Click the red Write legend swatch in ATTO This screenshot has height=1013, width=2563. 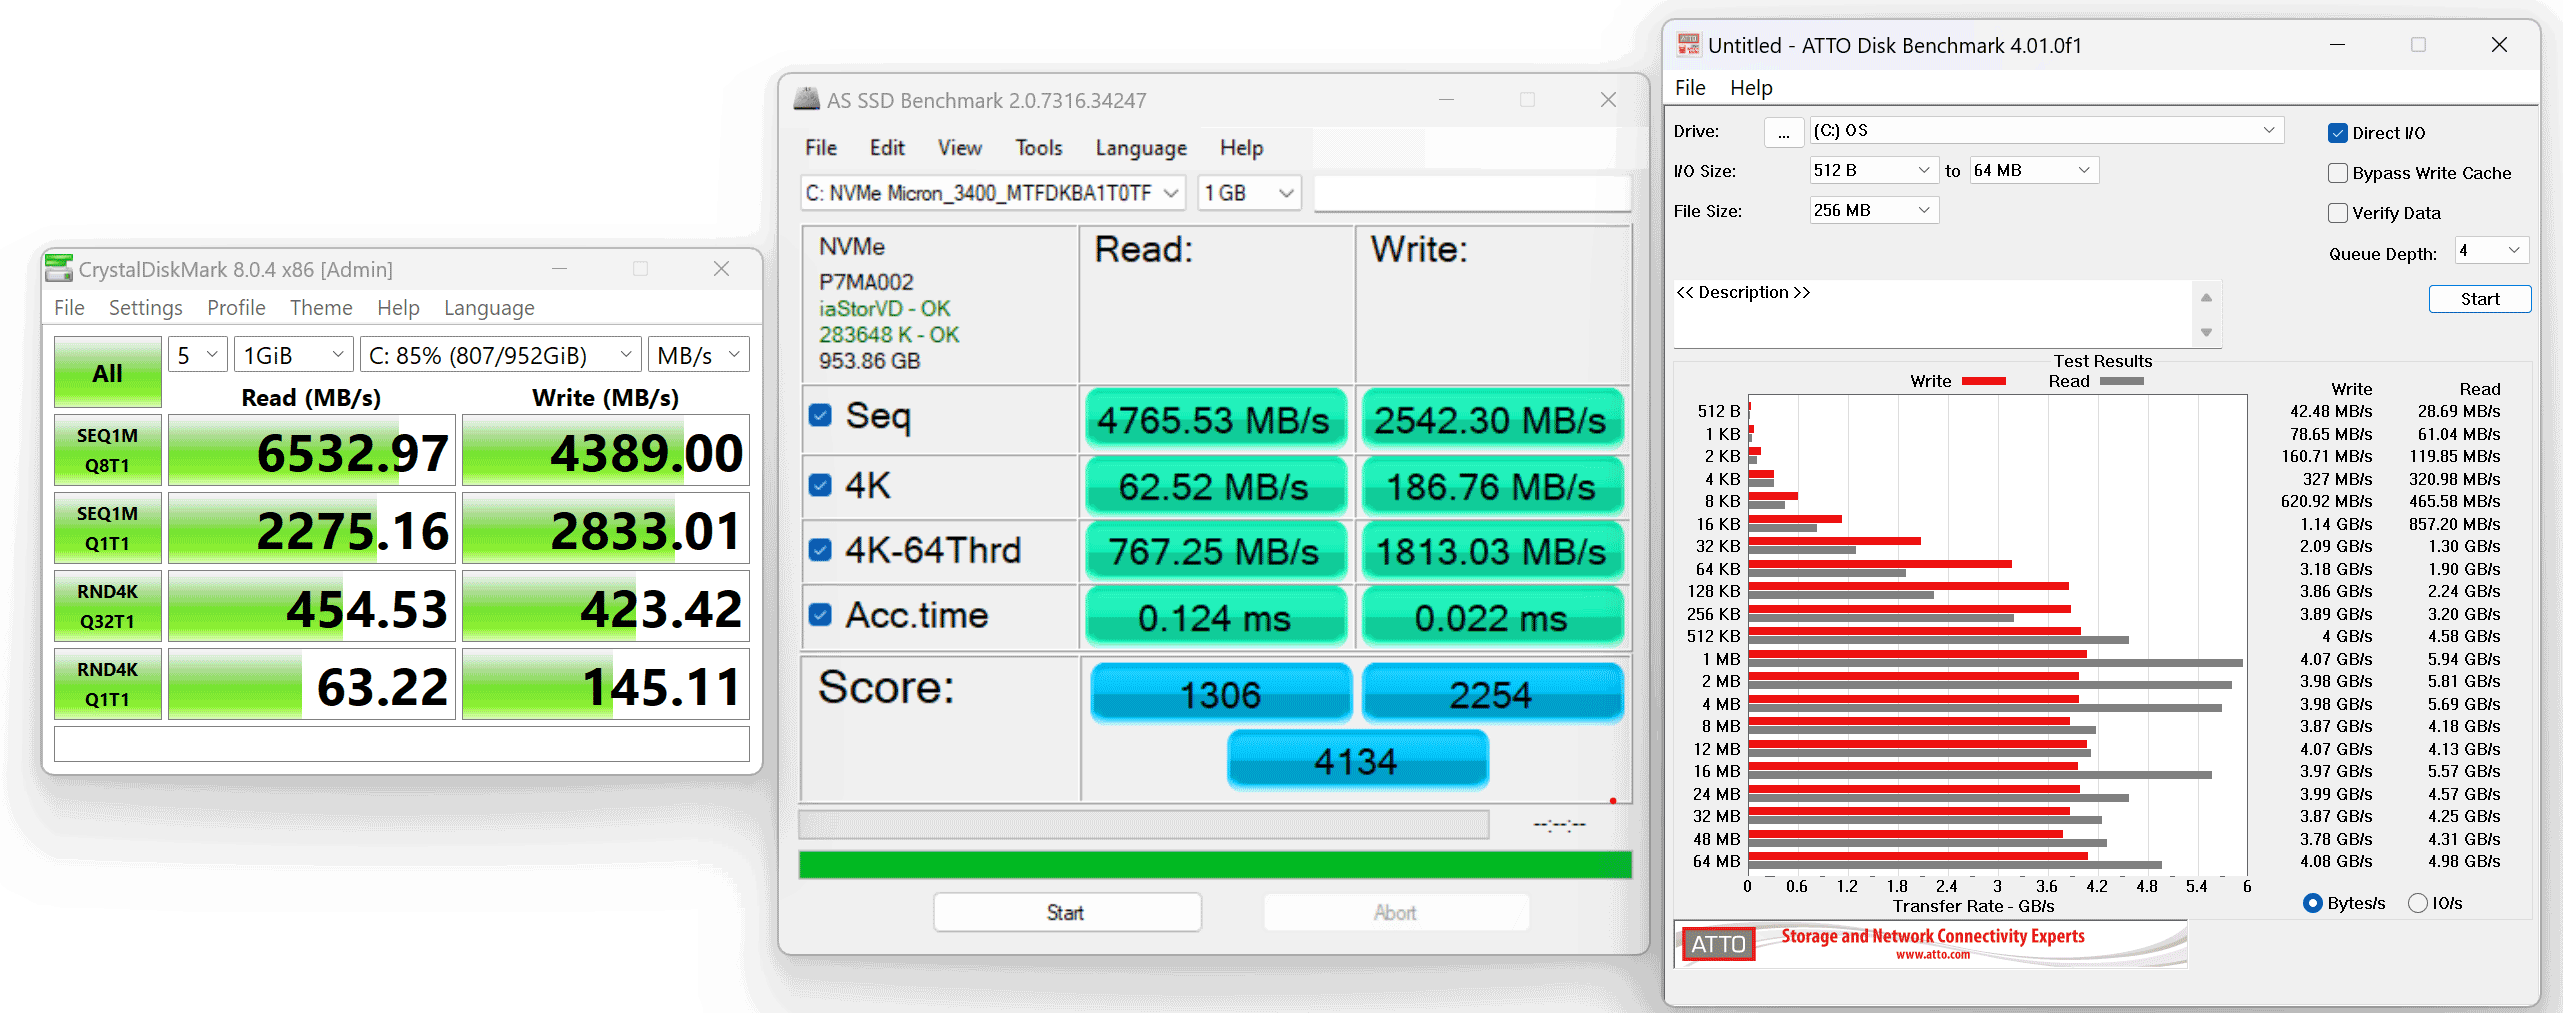click(x=1983, y=381)
